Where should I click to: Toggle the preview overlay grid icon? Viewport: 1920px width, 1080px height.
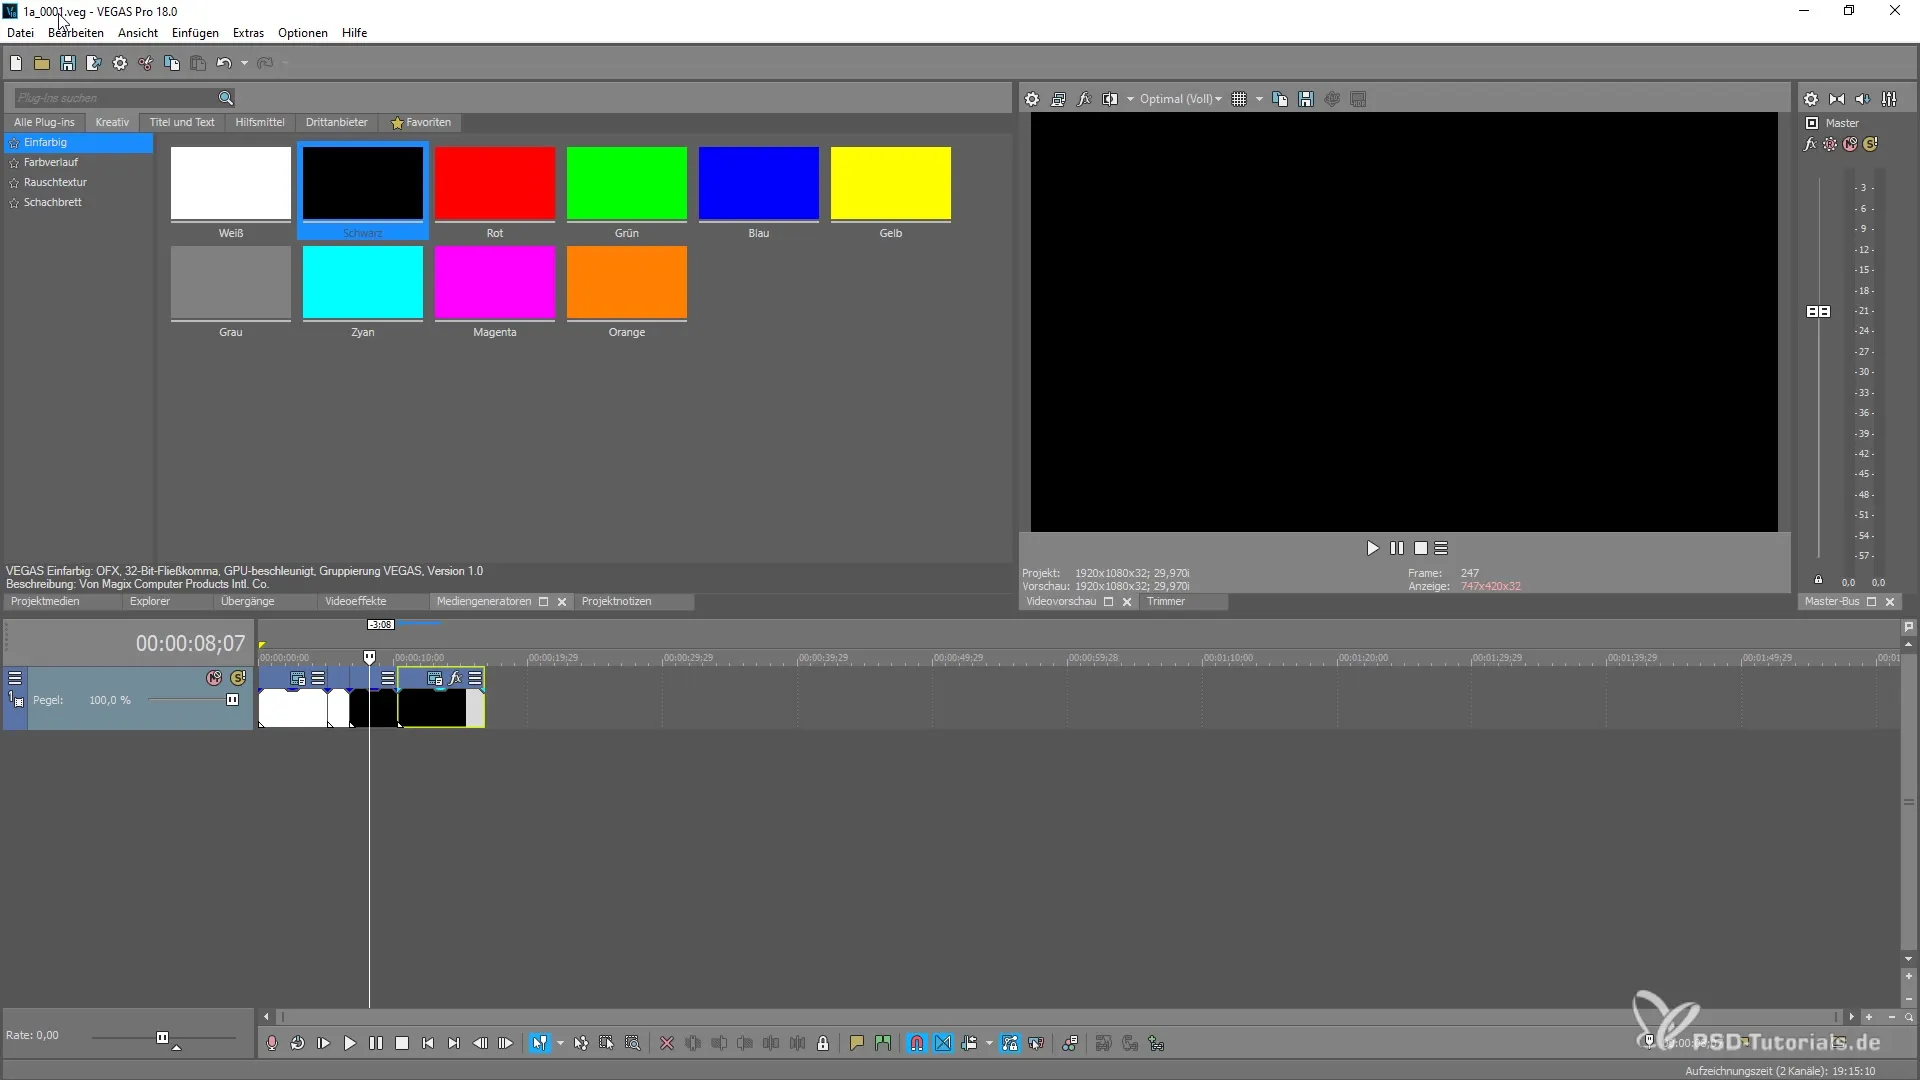click(1239, 99)
